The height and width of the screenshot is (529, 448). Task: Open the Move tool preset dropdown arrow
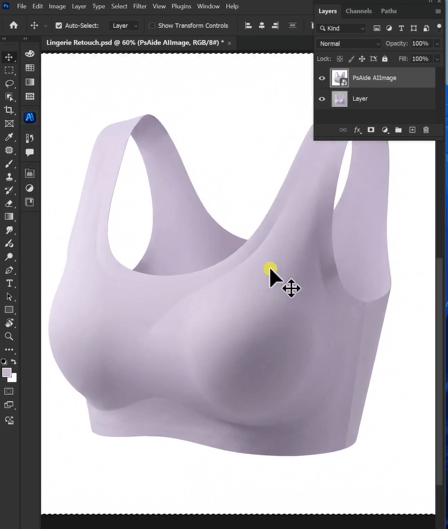[45, 26]
